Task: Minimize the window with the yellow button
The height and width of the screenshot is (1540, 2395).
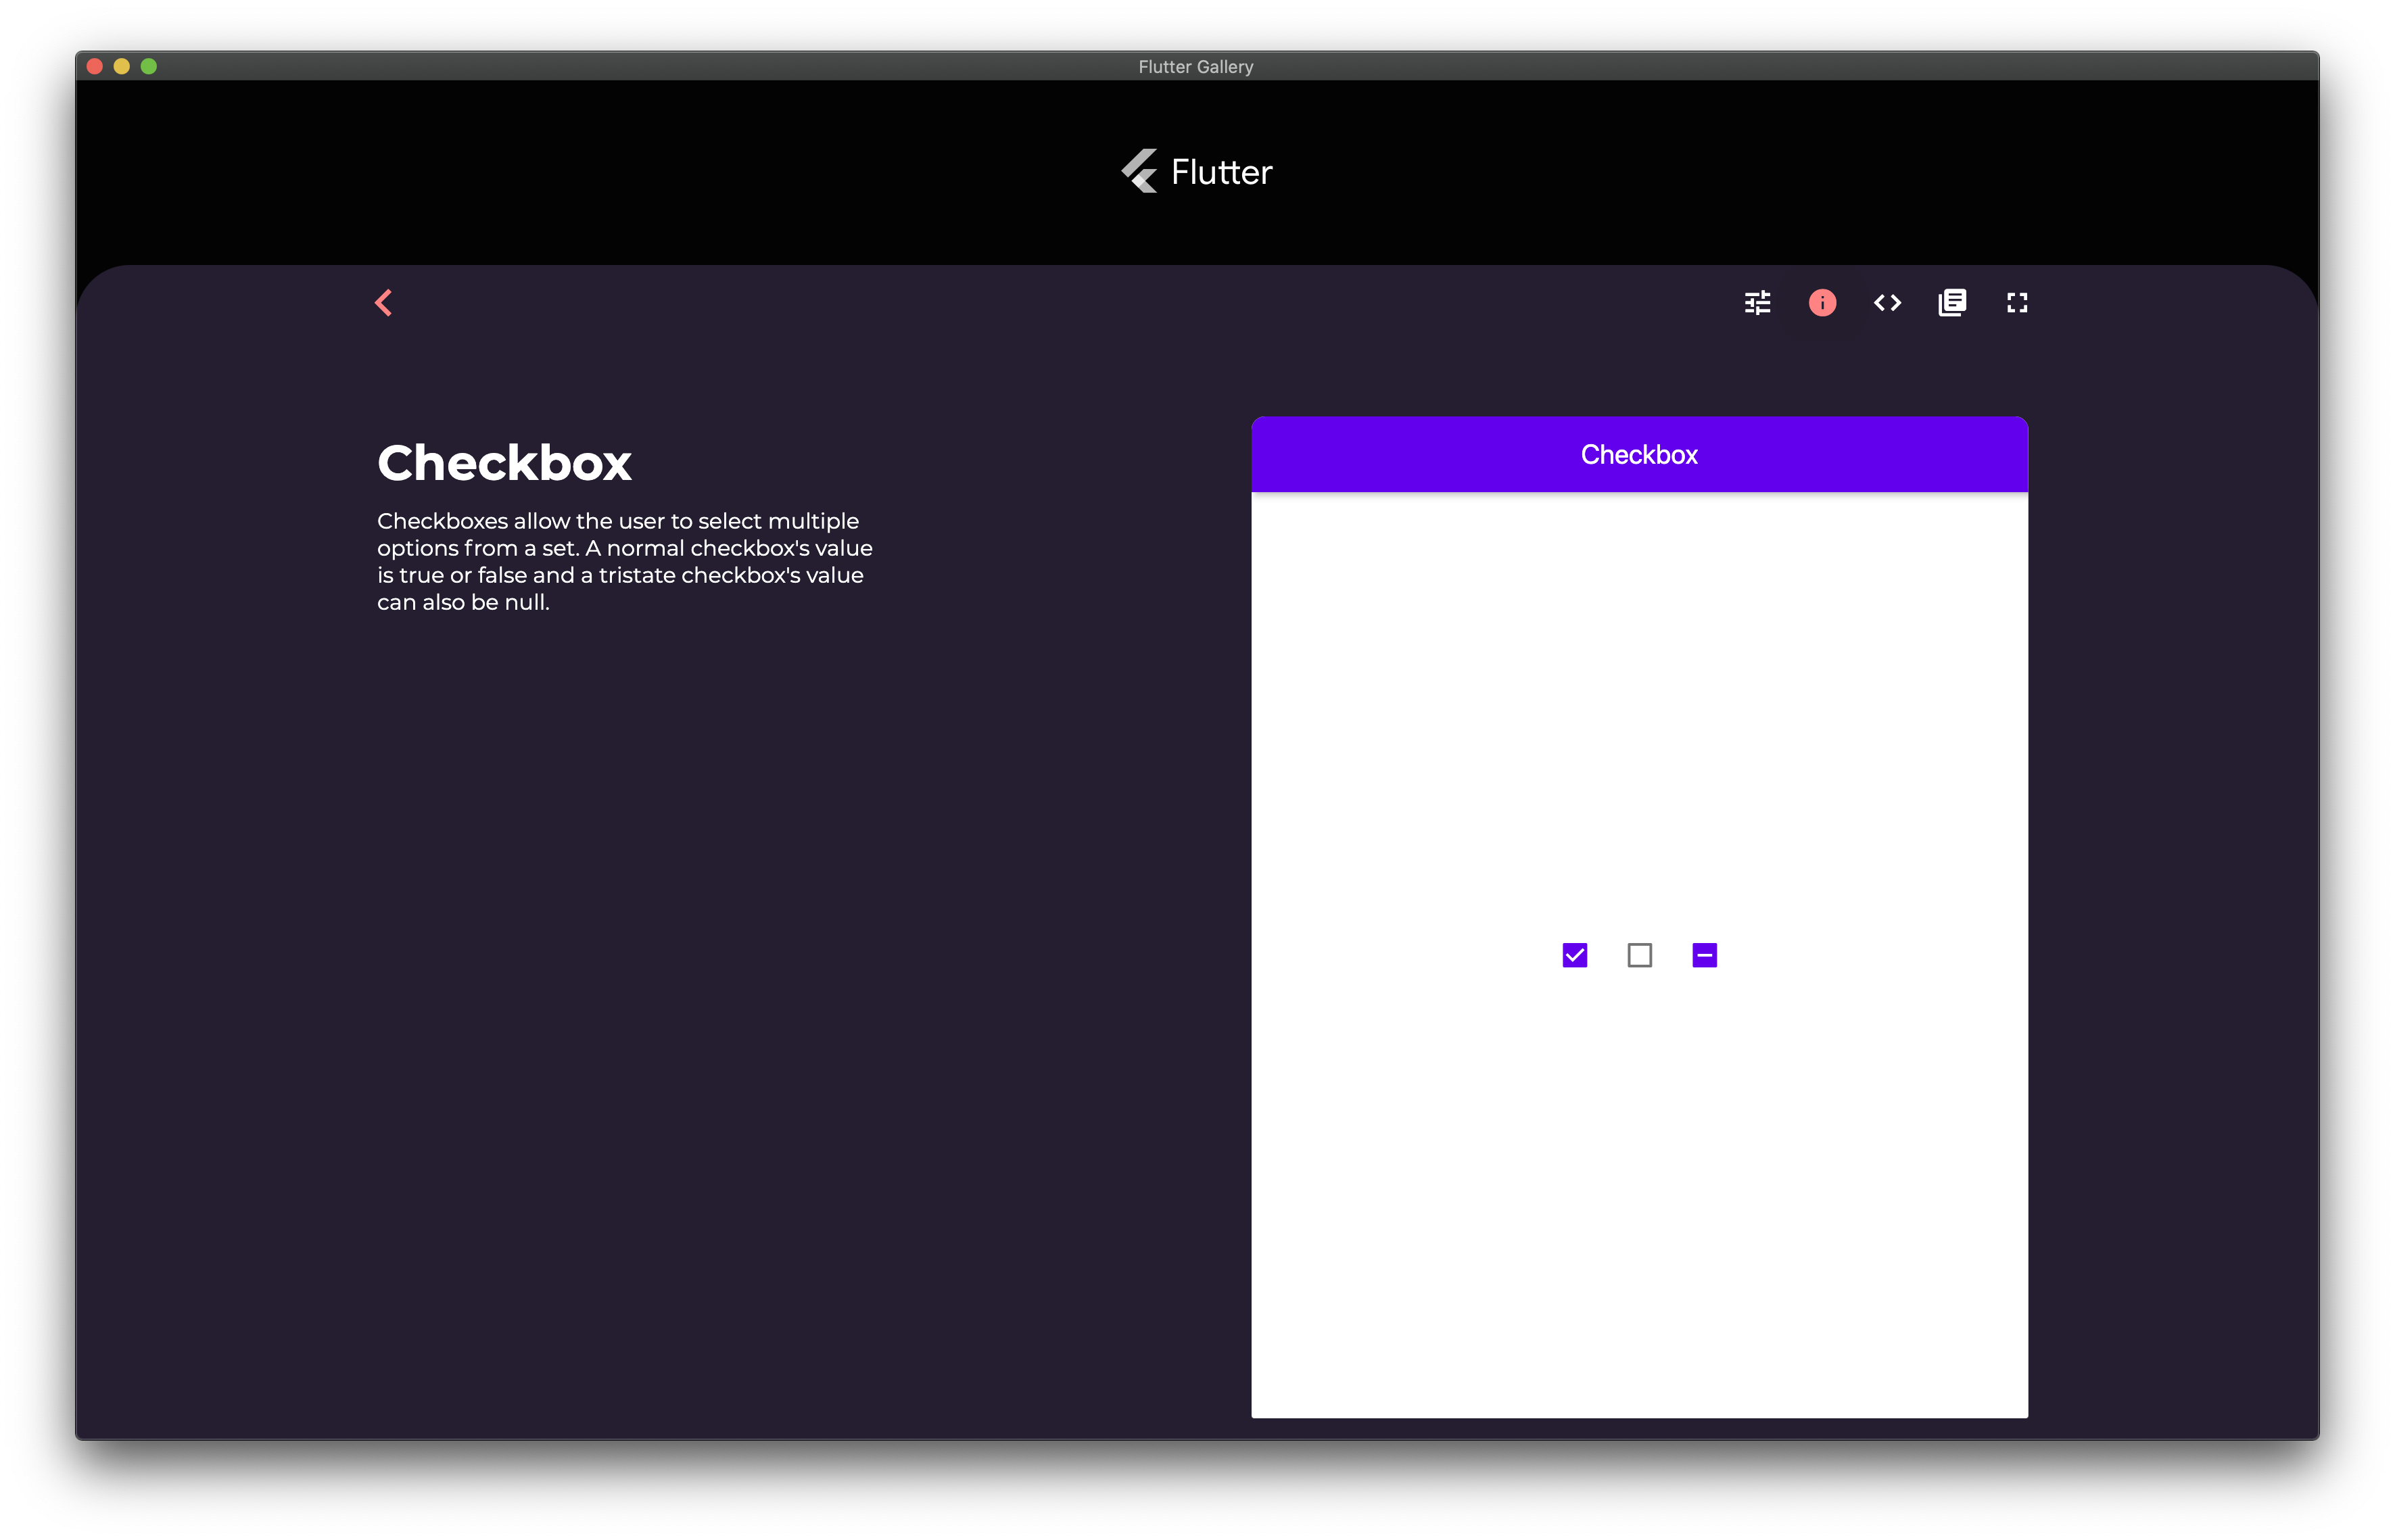Action: coord(122,66)
